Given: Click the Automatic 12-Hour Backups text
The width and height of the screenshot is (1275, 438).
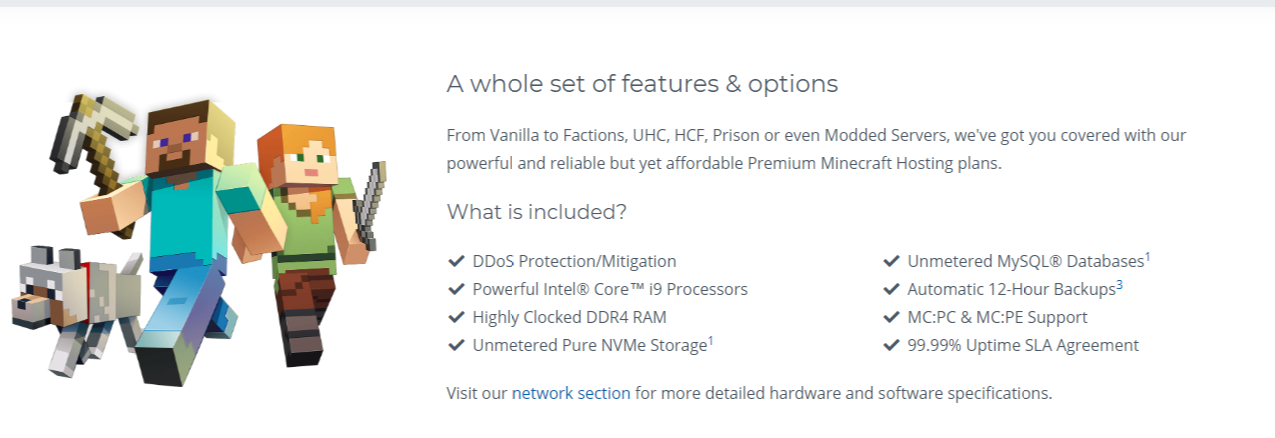Looking at the screenshot, I should [1010, 289].
